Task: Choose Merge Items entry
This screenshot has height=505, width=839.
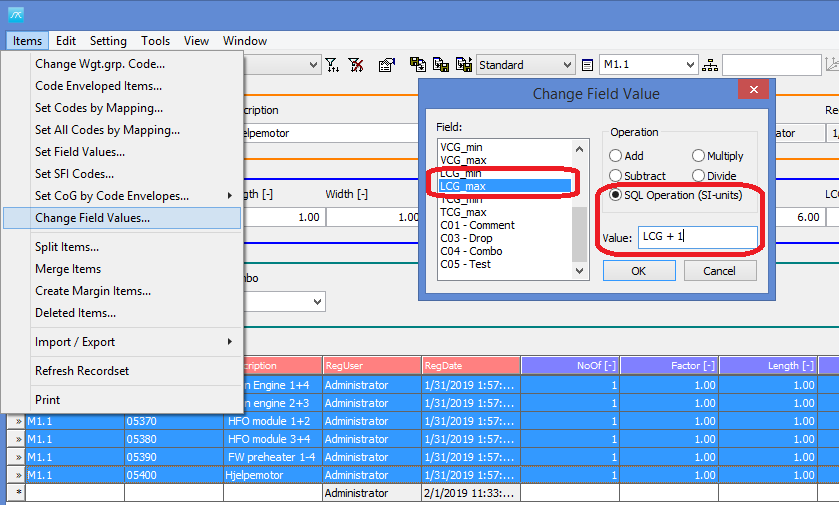Action: click(x=122, y=269)
